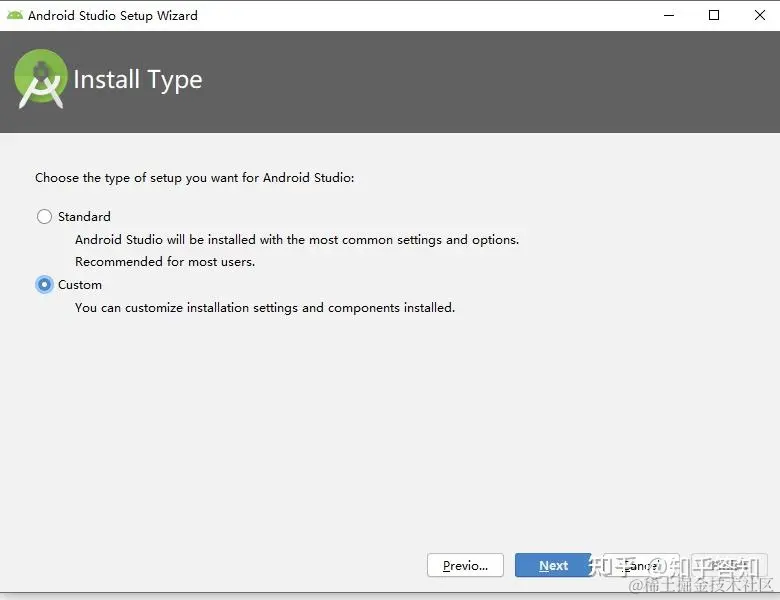Click the Android Studio logo in header
The height and width of the screenshot is (600, 780).
(x=41, y=79)
